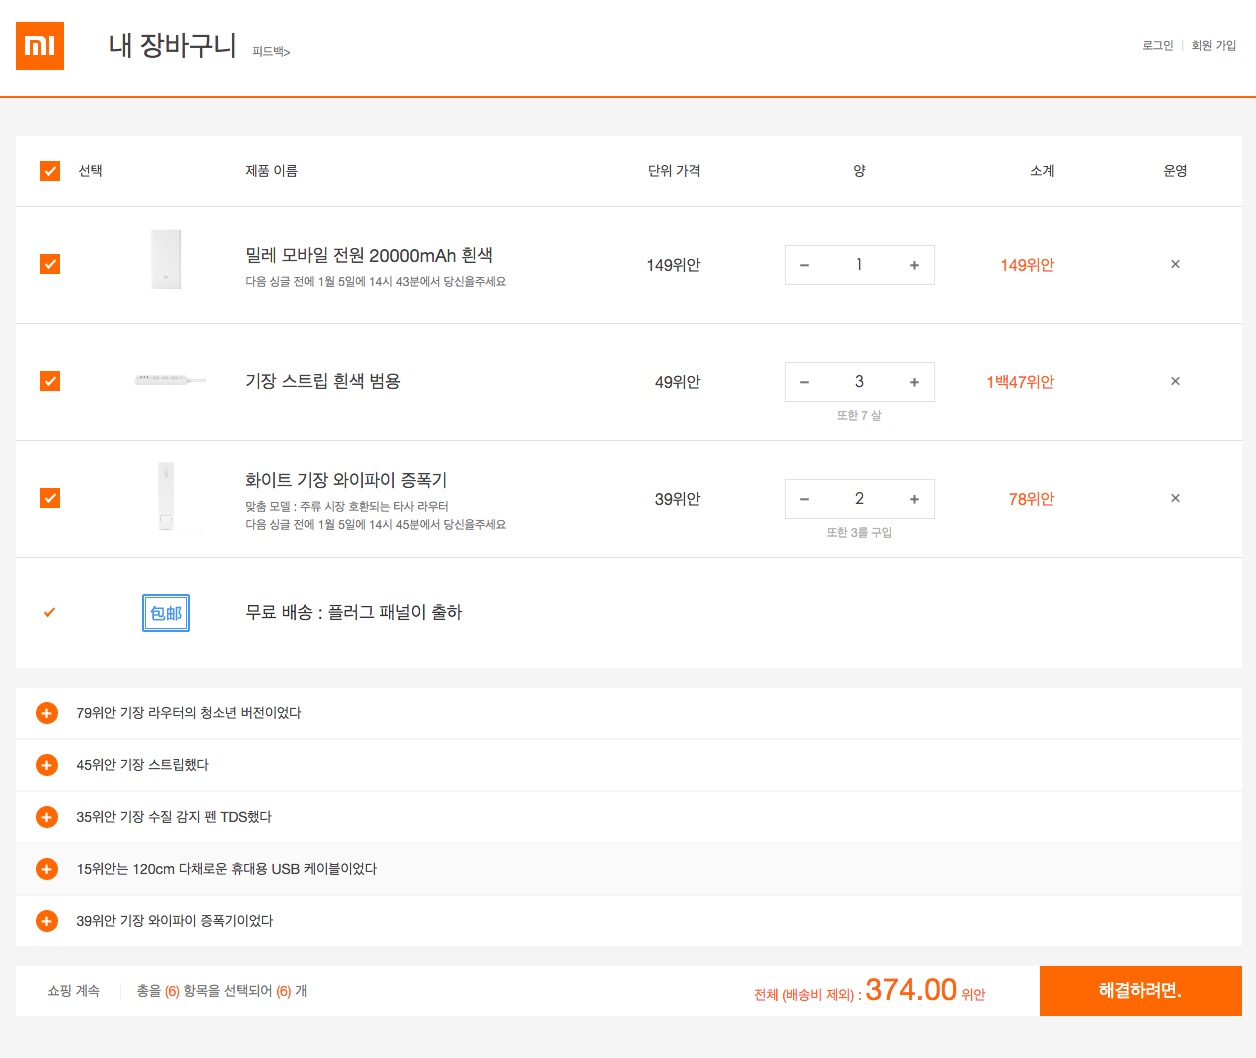The image size is (1256, 1058).
Task: Open the 로그인 login link
Action: 1157,46
